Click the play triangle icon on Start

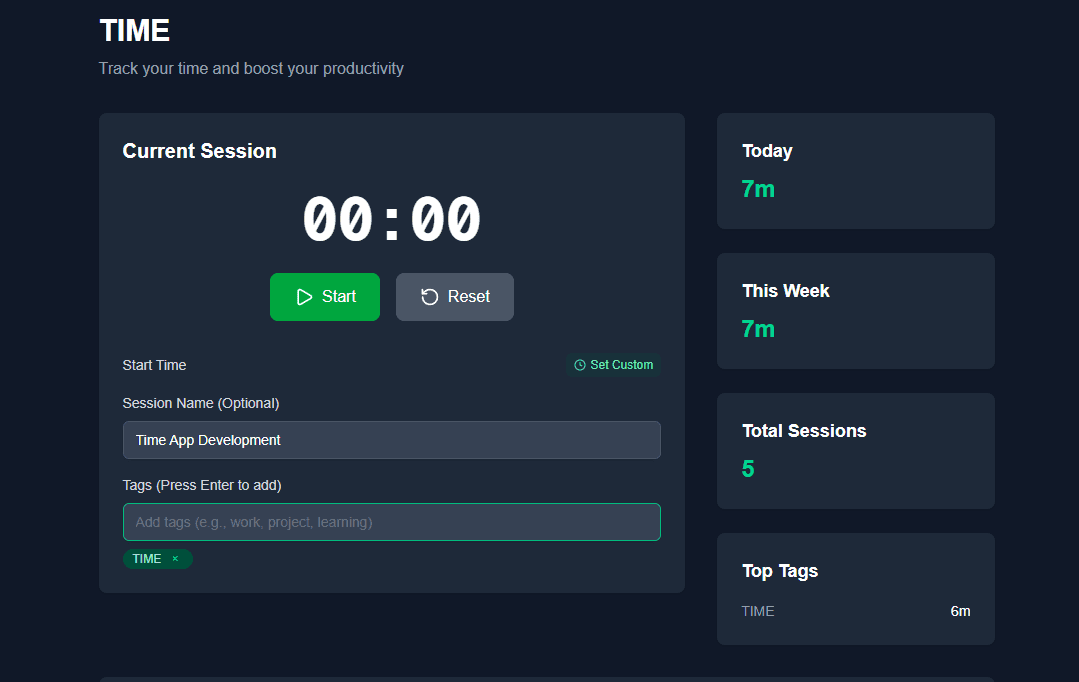pyautogui.click(x=304, y=297)
